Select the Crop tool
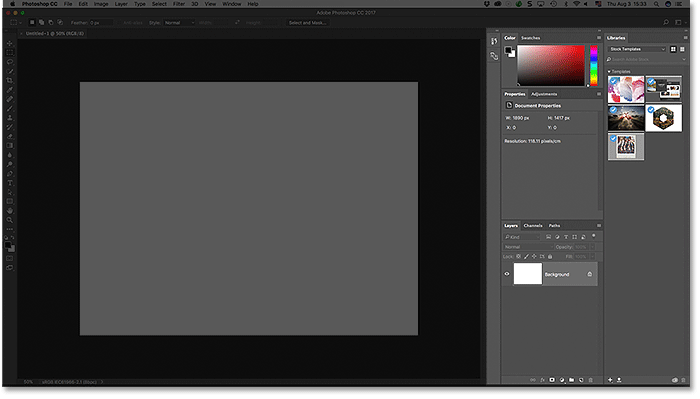Viewport: 700px width, 399px height. click(10, 81)
